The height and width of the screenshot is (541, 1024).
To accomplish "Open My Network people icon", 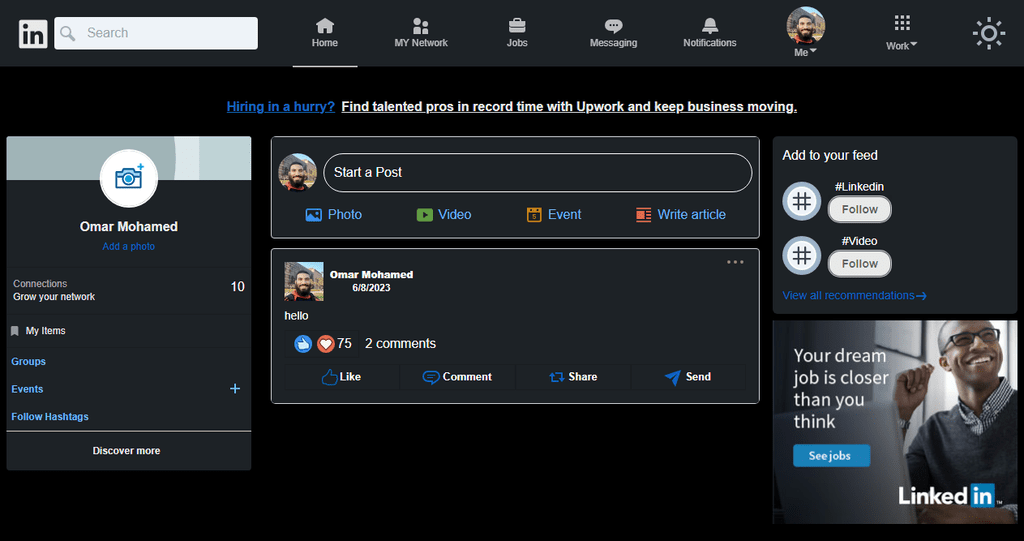I will tap(421, 25).
